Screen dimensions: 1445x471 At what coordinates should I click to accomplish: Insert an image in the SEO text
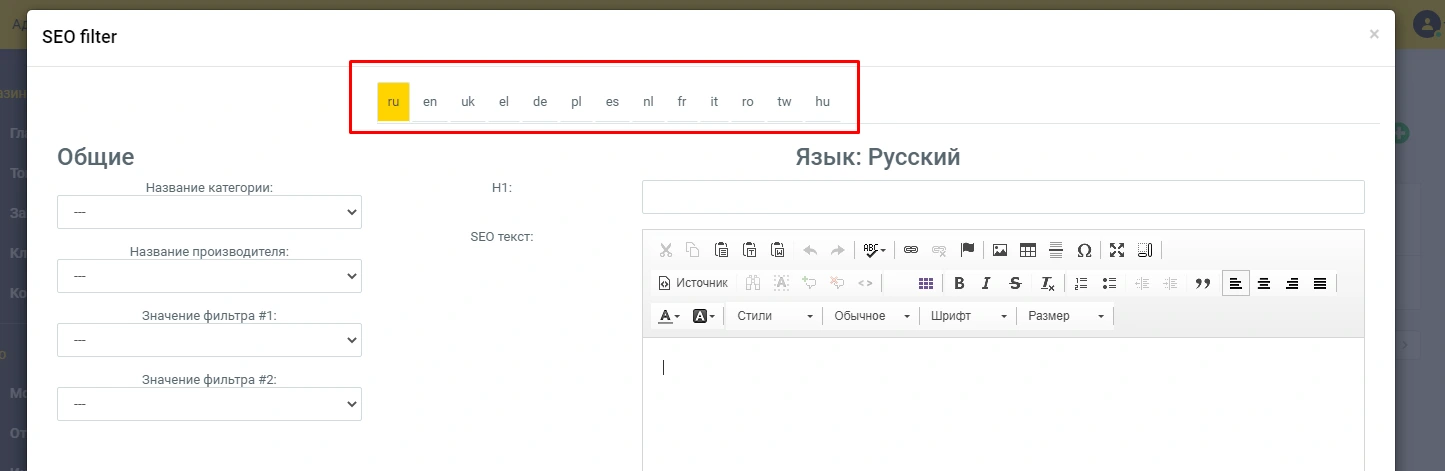[x=999, y=250]
